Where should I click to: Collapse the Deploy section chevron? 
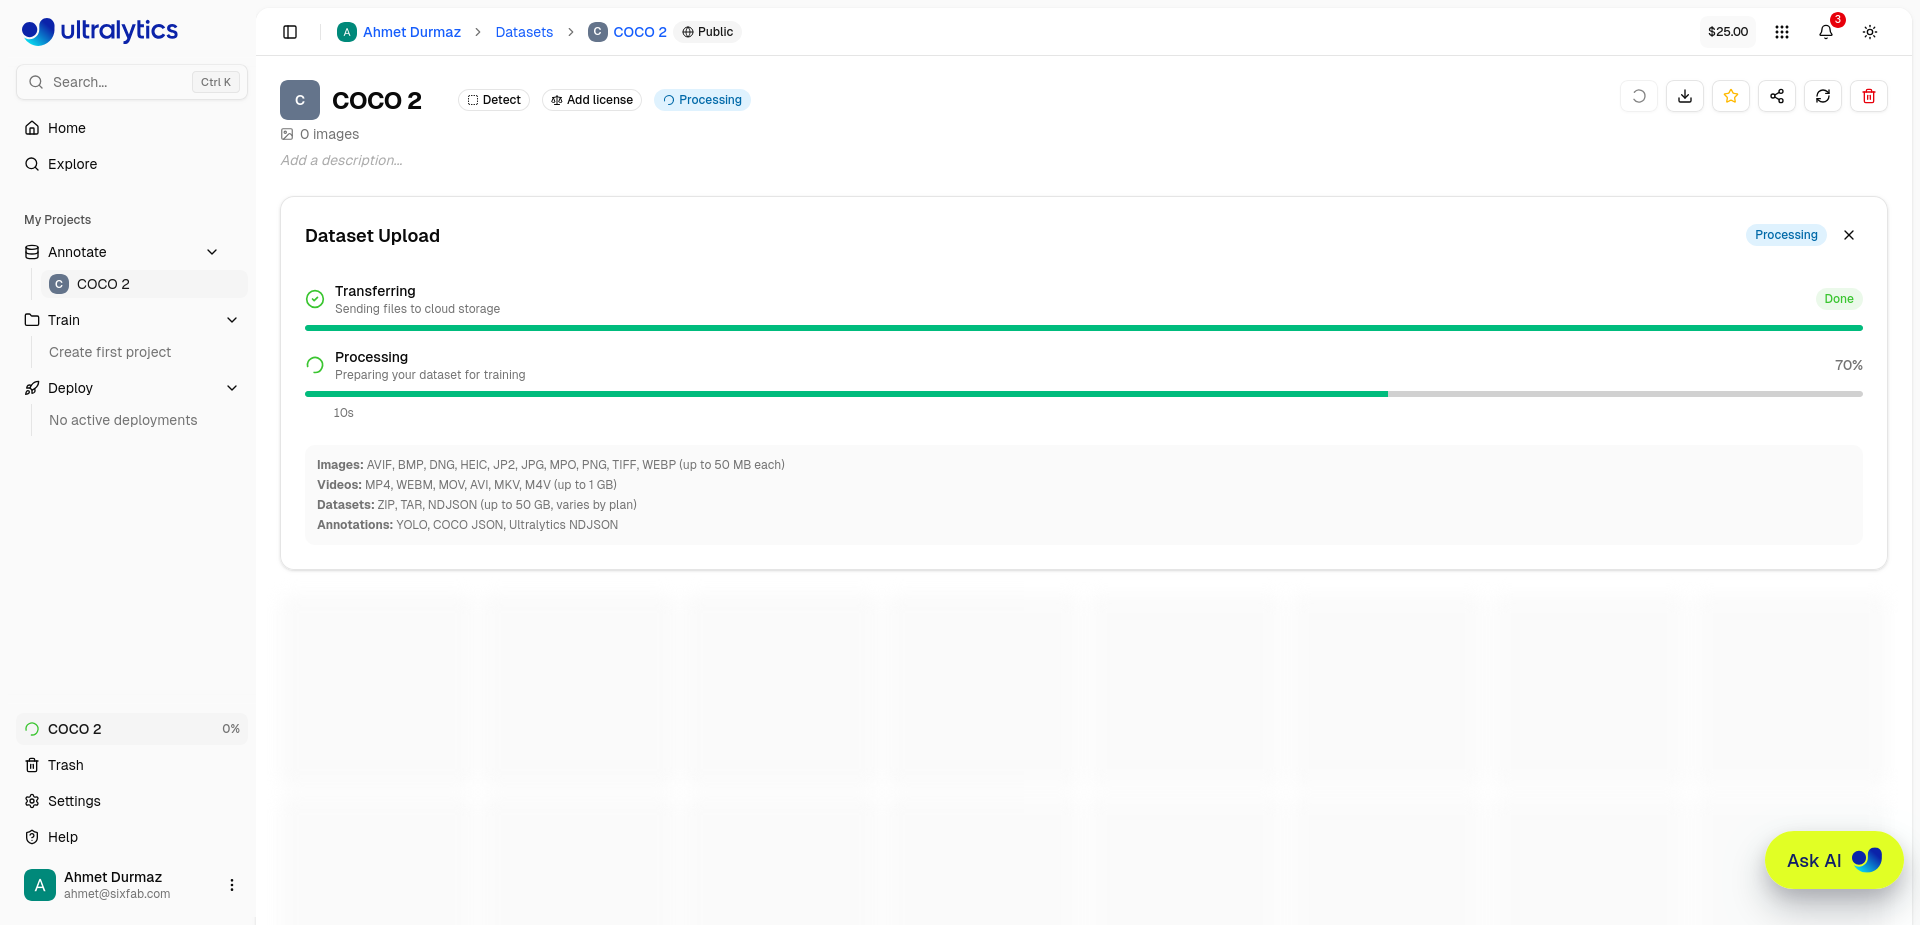point(232,388)
